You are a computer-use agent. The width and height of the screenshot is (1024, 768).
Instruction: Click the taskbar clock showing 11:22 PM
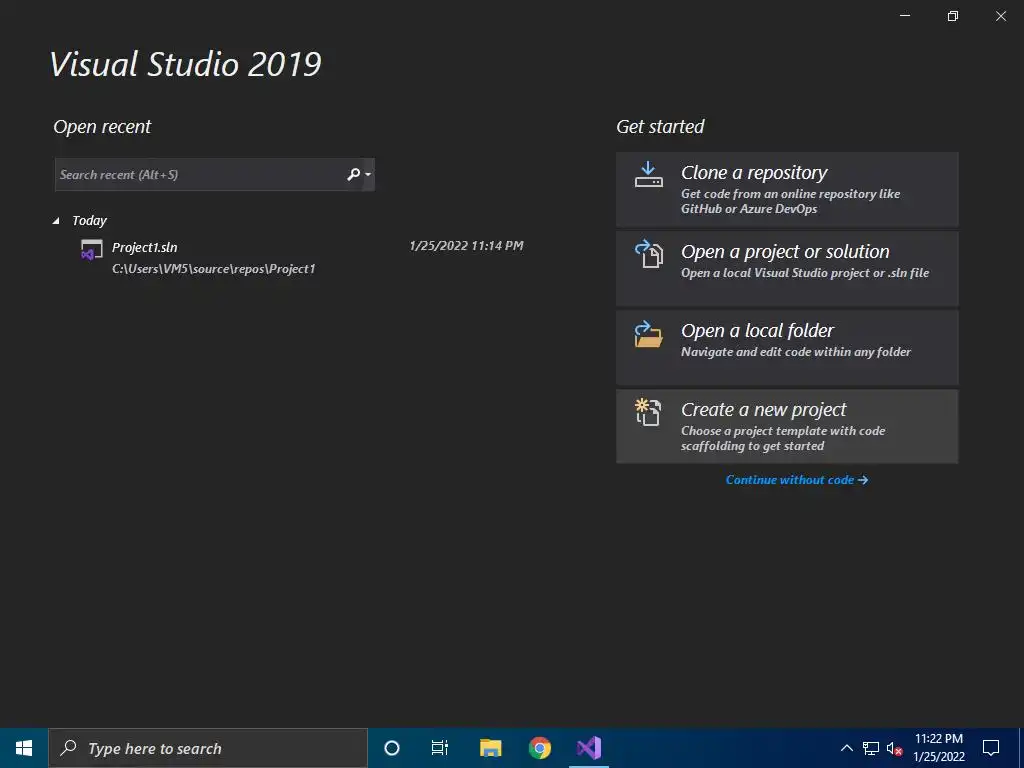[x=938, y=748]
